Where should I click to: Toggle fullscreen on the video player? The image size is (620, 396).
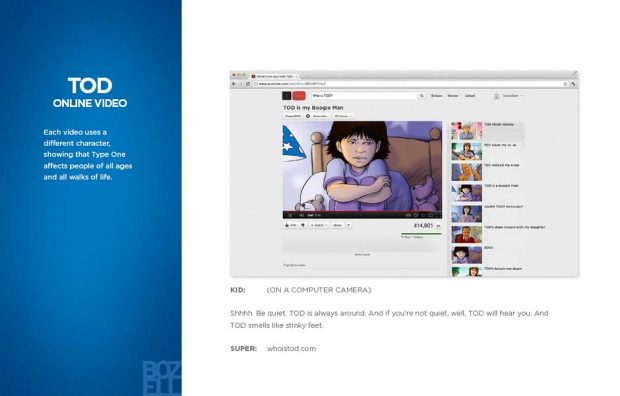point(438,215)
